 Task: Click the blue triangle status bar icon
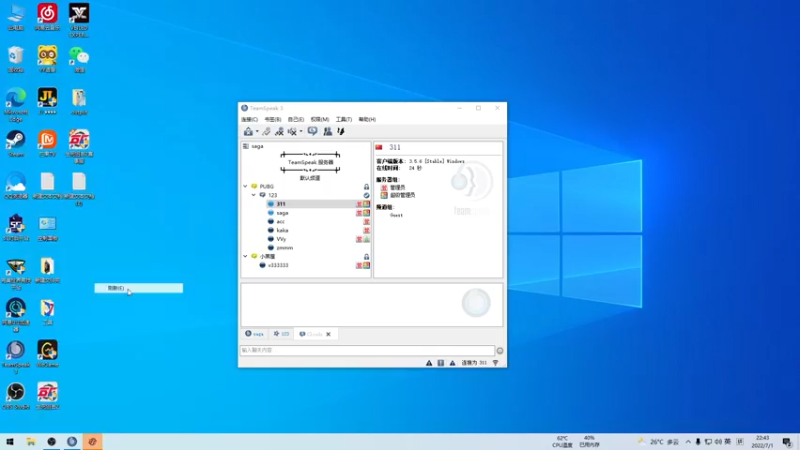click(453, 363)
